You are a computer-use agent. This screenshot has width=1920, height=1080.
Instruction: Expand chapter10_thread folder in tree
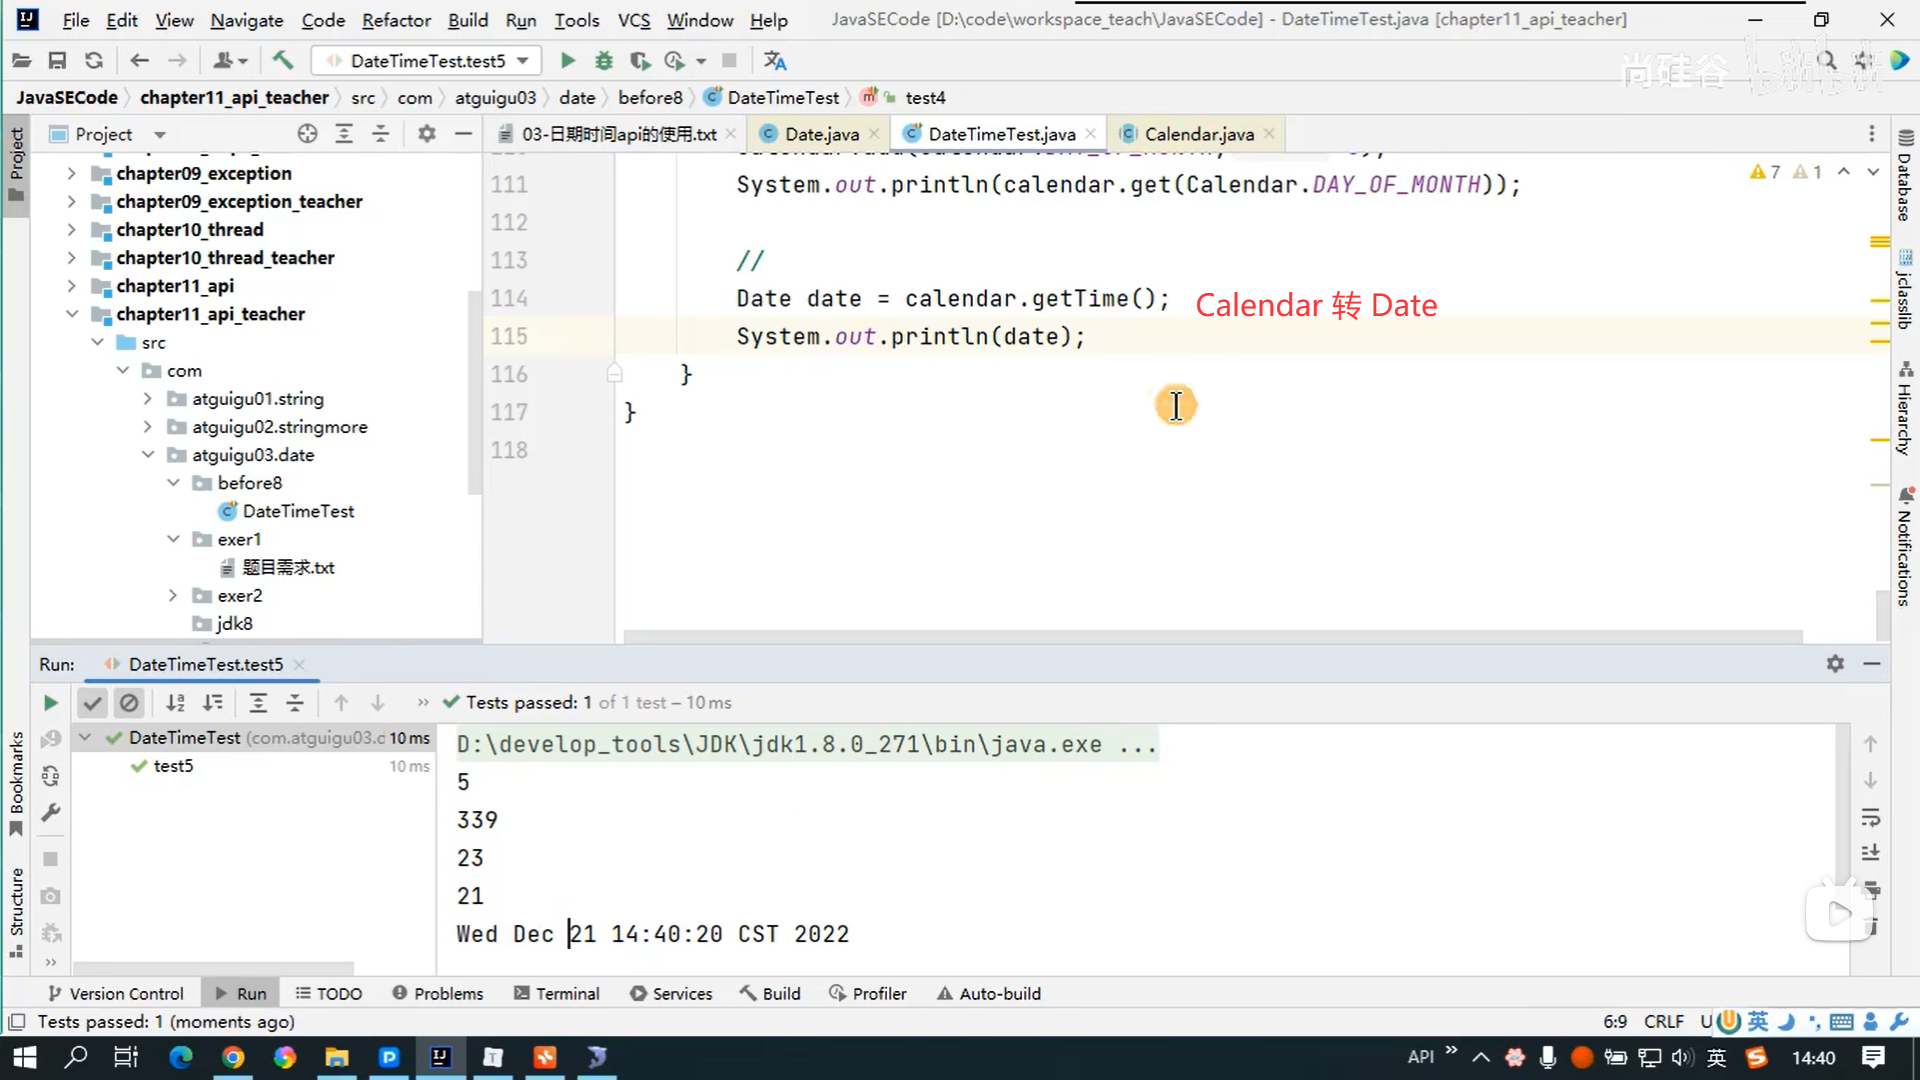point(71,230)
